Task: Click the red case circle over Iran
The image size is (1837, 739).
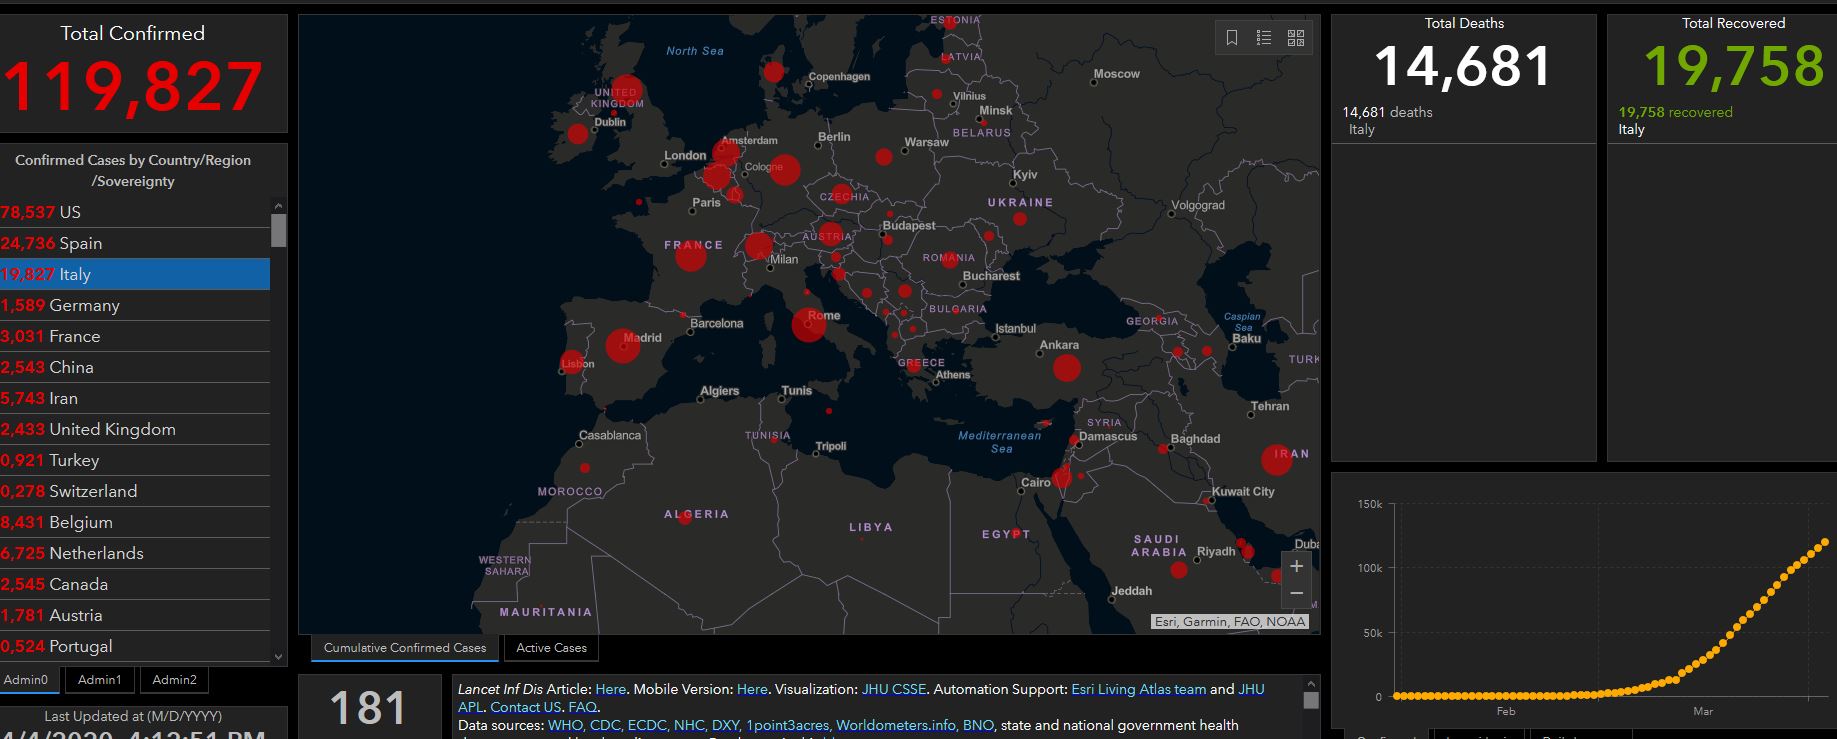Action: (1277, 459)
